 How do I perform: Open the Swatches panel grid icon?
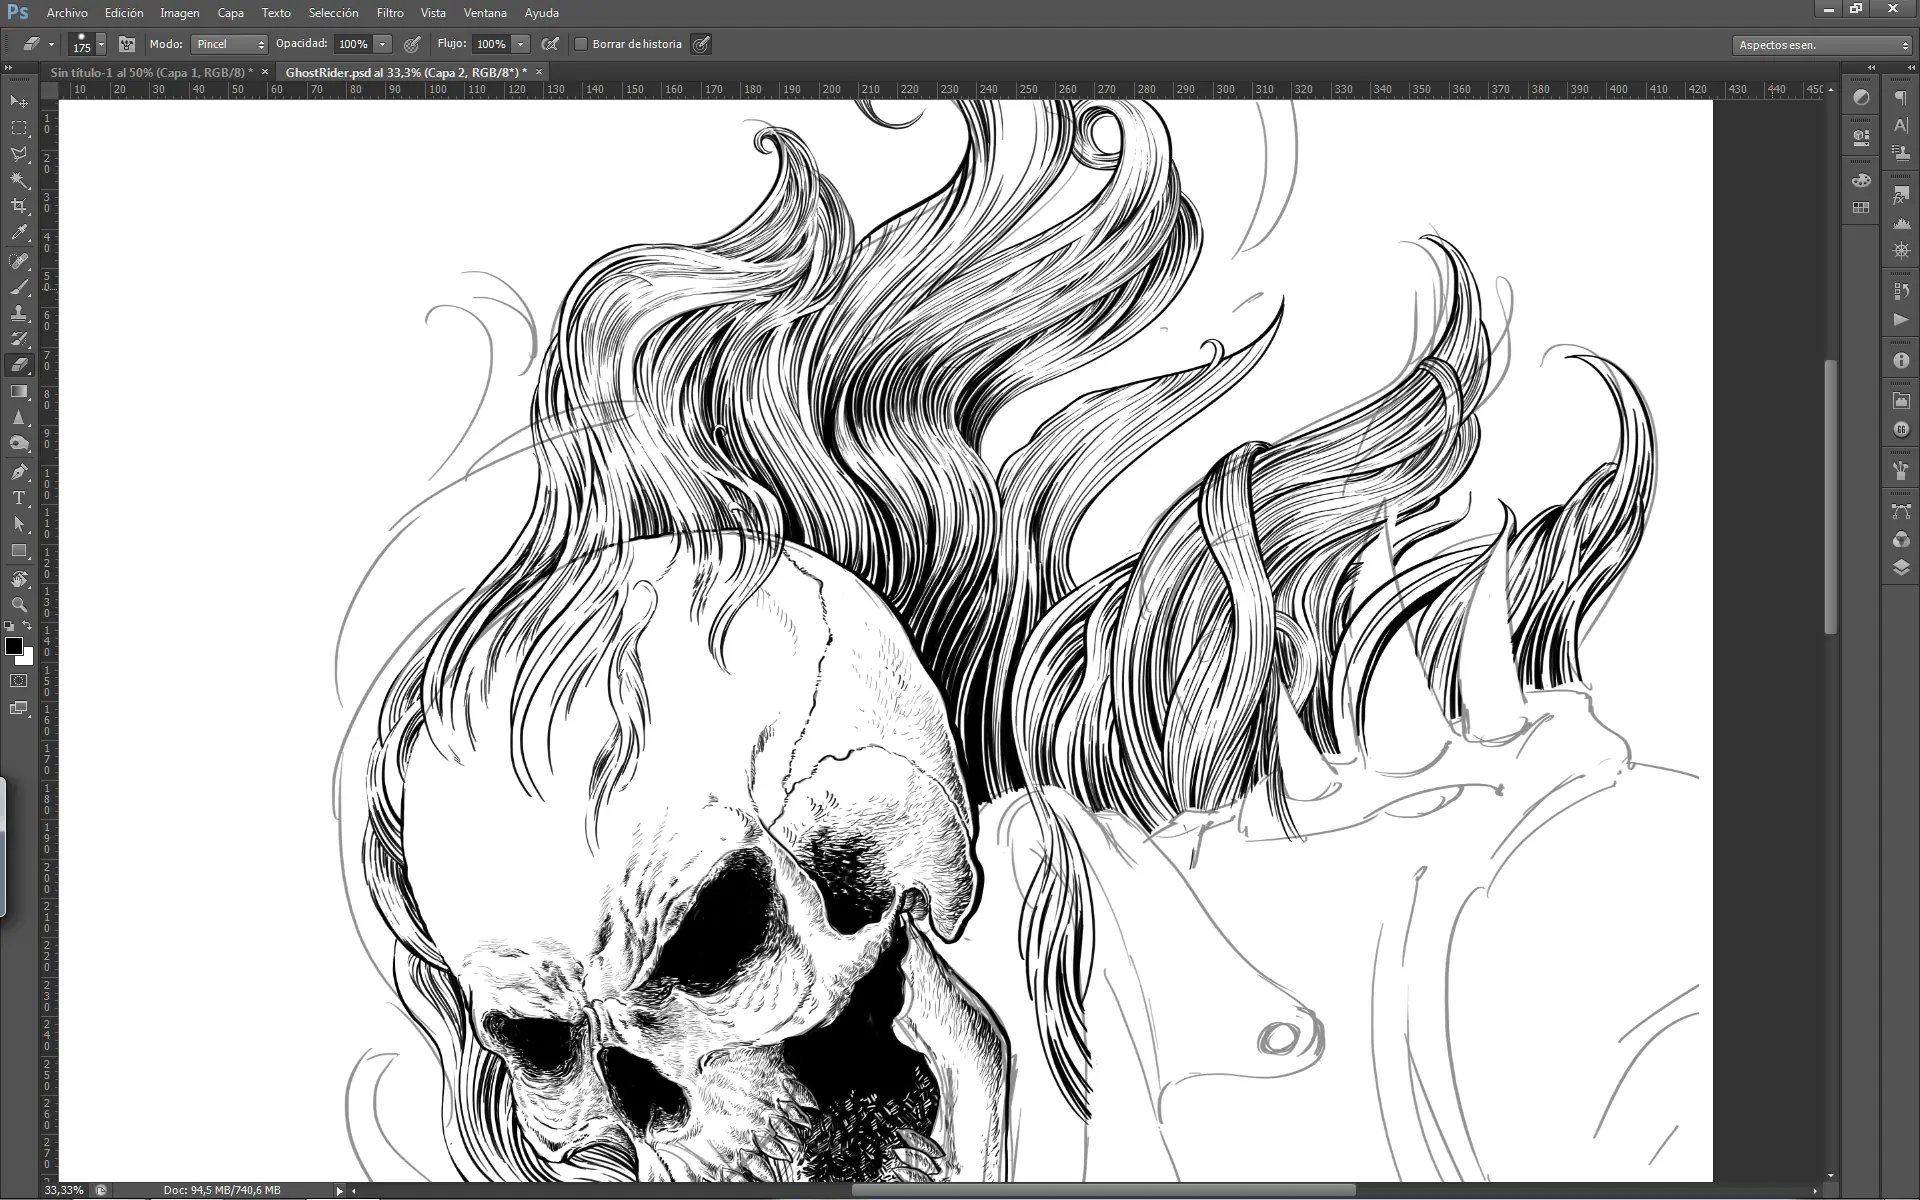pyautogui.click(x=1861, y=208)
